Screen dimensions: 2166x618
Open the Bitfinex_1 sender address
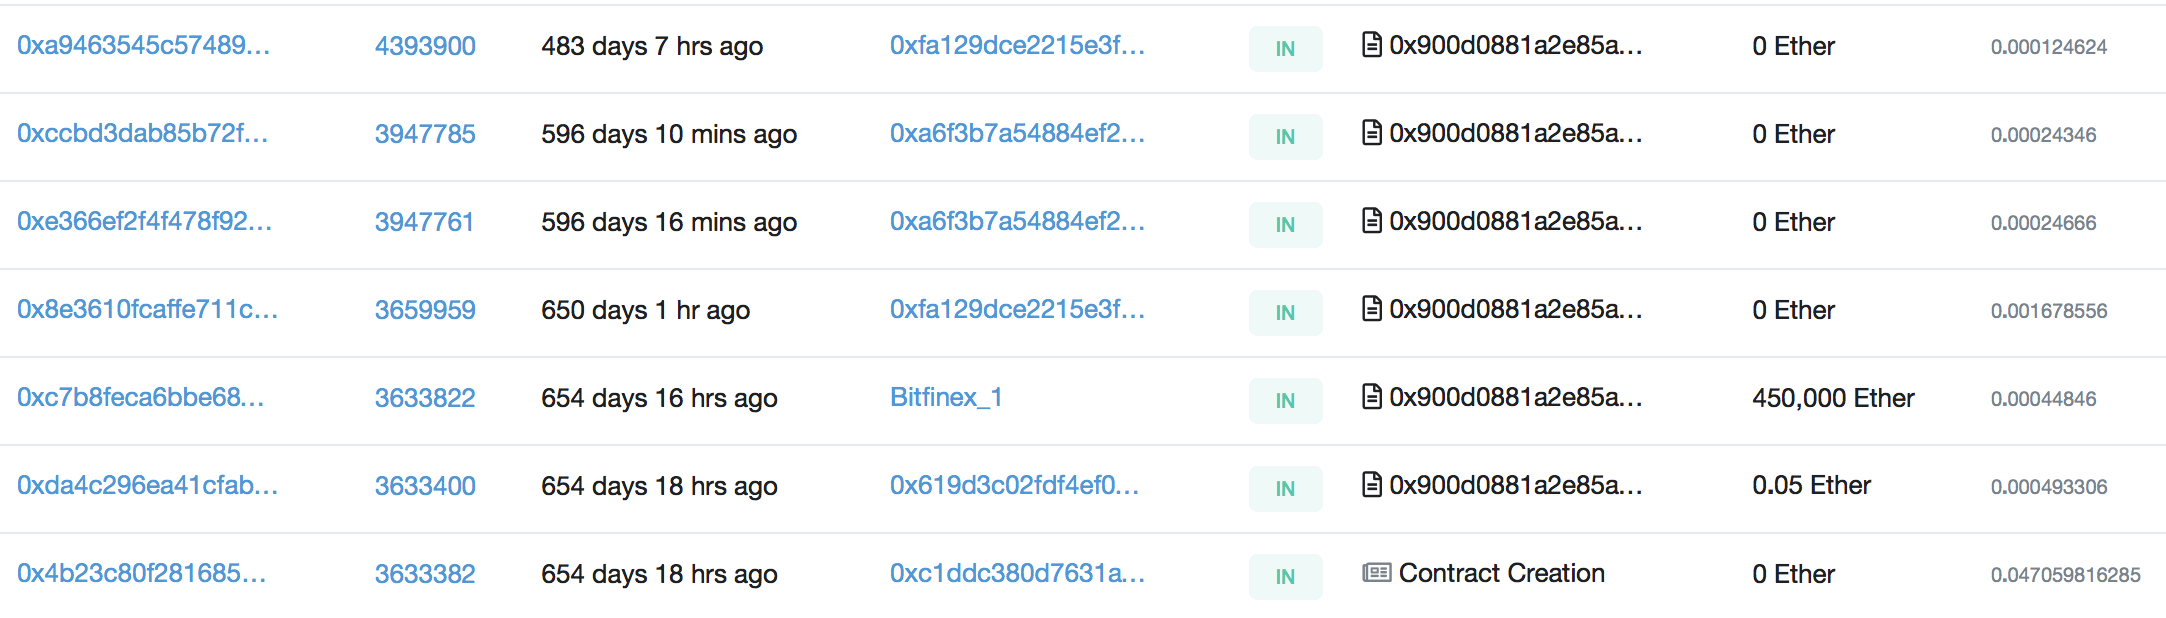pyautogui.click(x=946, y=398)
